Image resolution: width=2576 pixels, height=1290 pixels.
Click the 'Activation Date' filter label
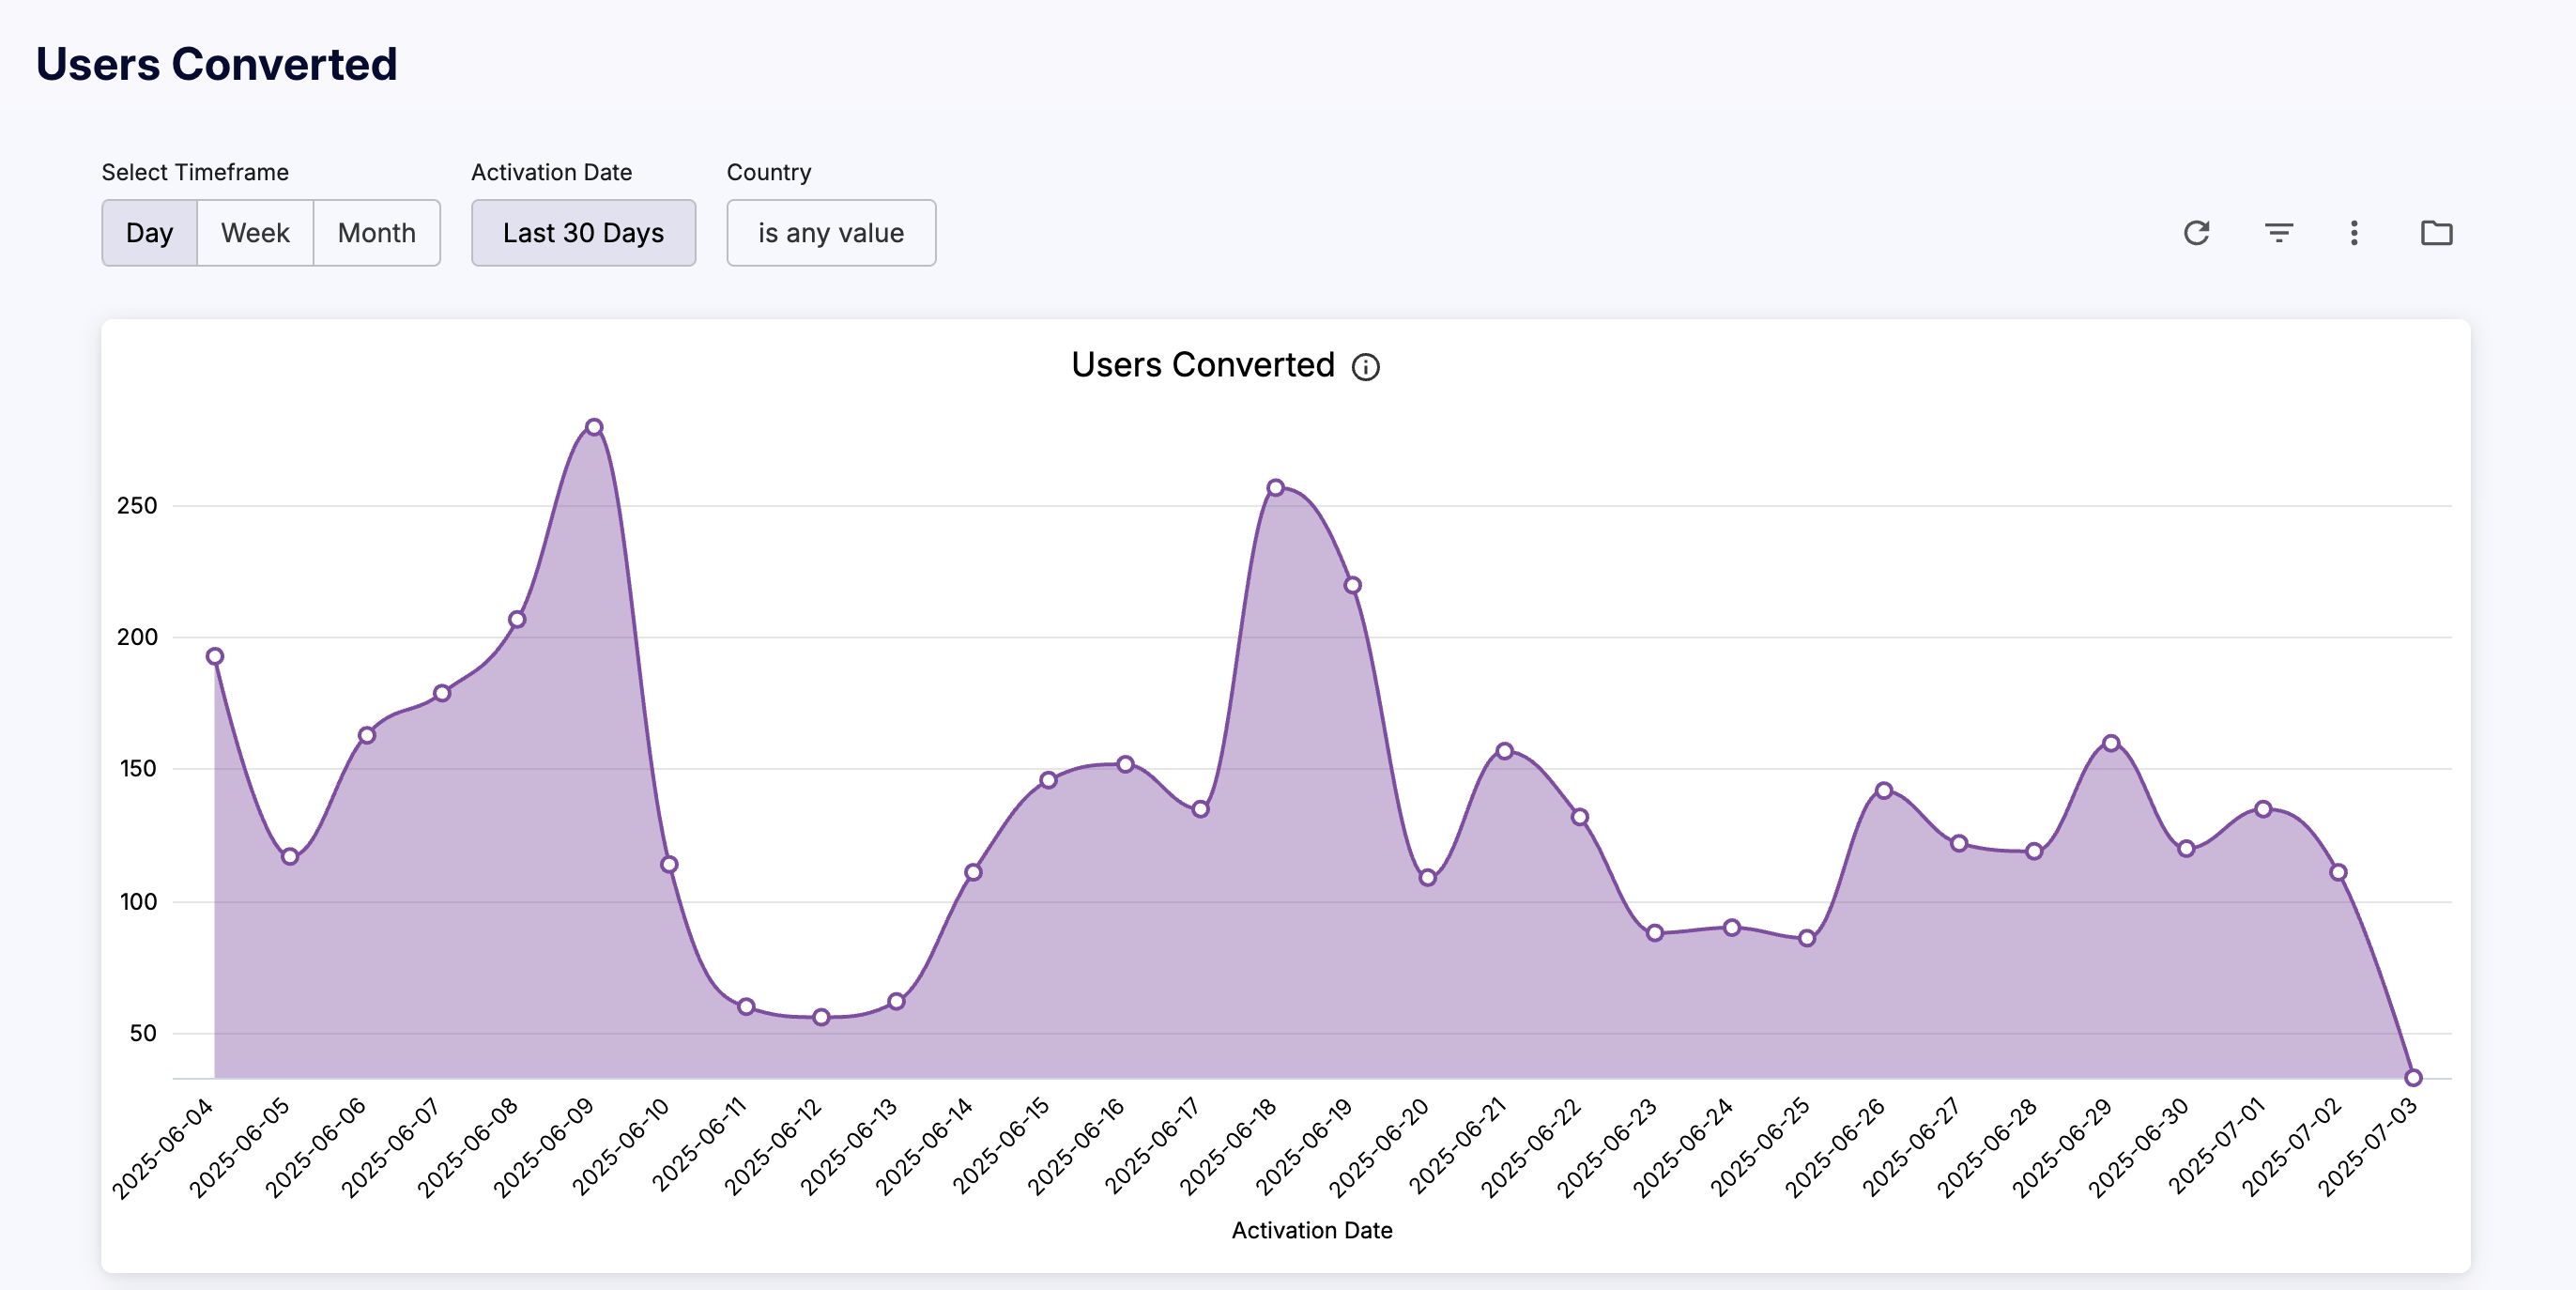coord(552,172)
